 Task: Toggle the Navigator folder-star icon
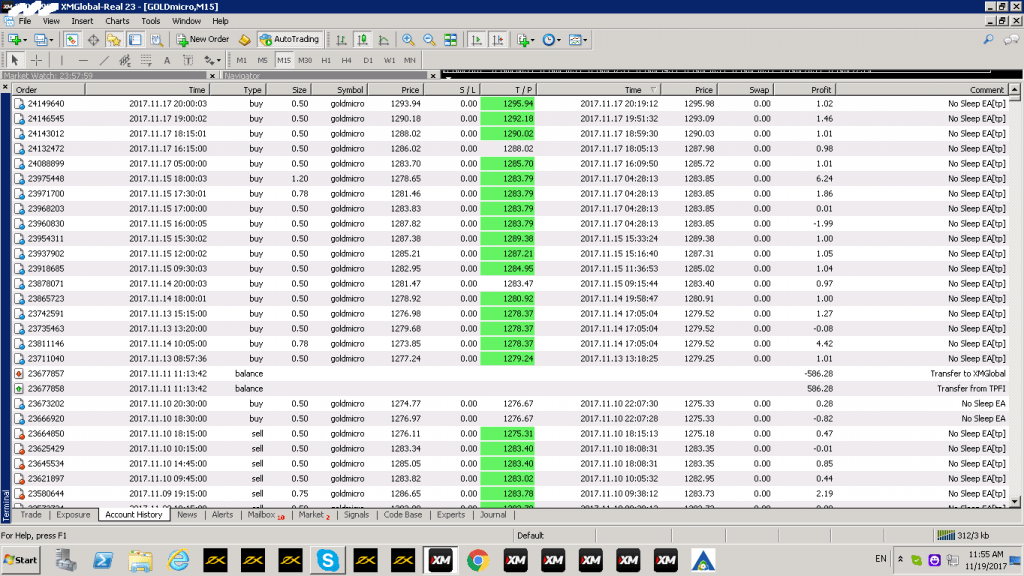click(114, 40)
